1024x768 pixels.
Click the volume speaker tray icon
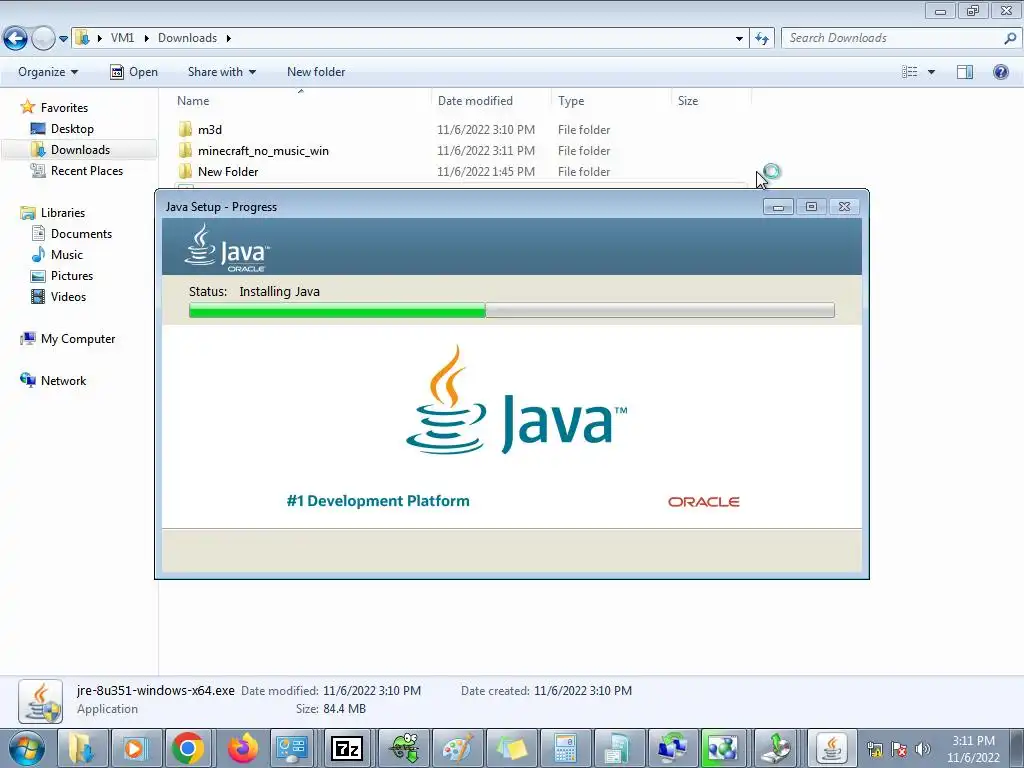tap(923, 750)
